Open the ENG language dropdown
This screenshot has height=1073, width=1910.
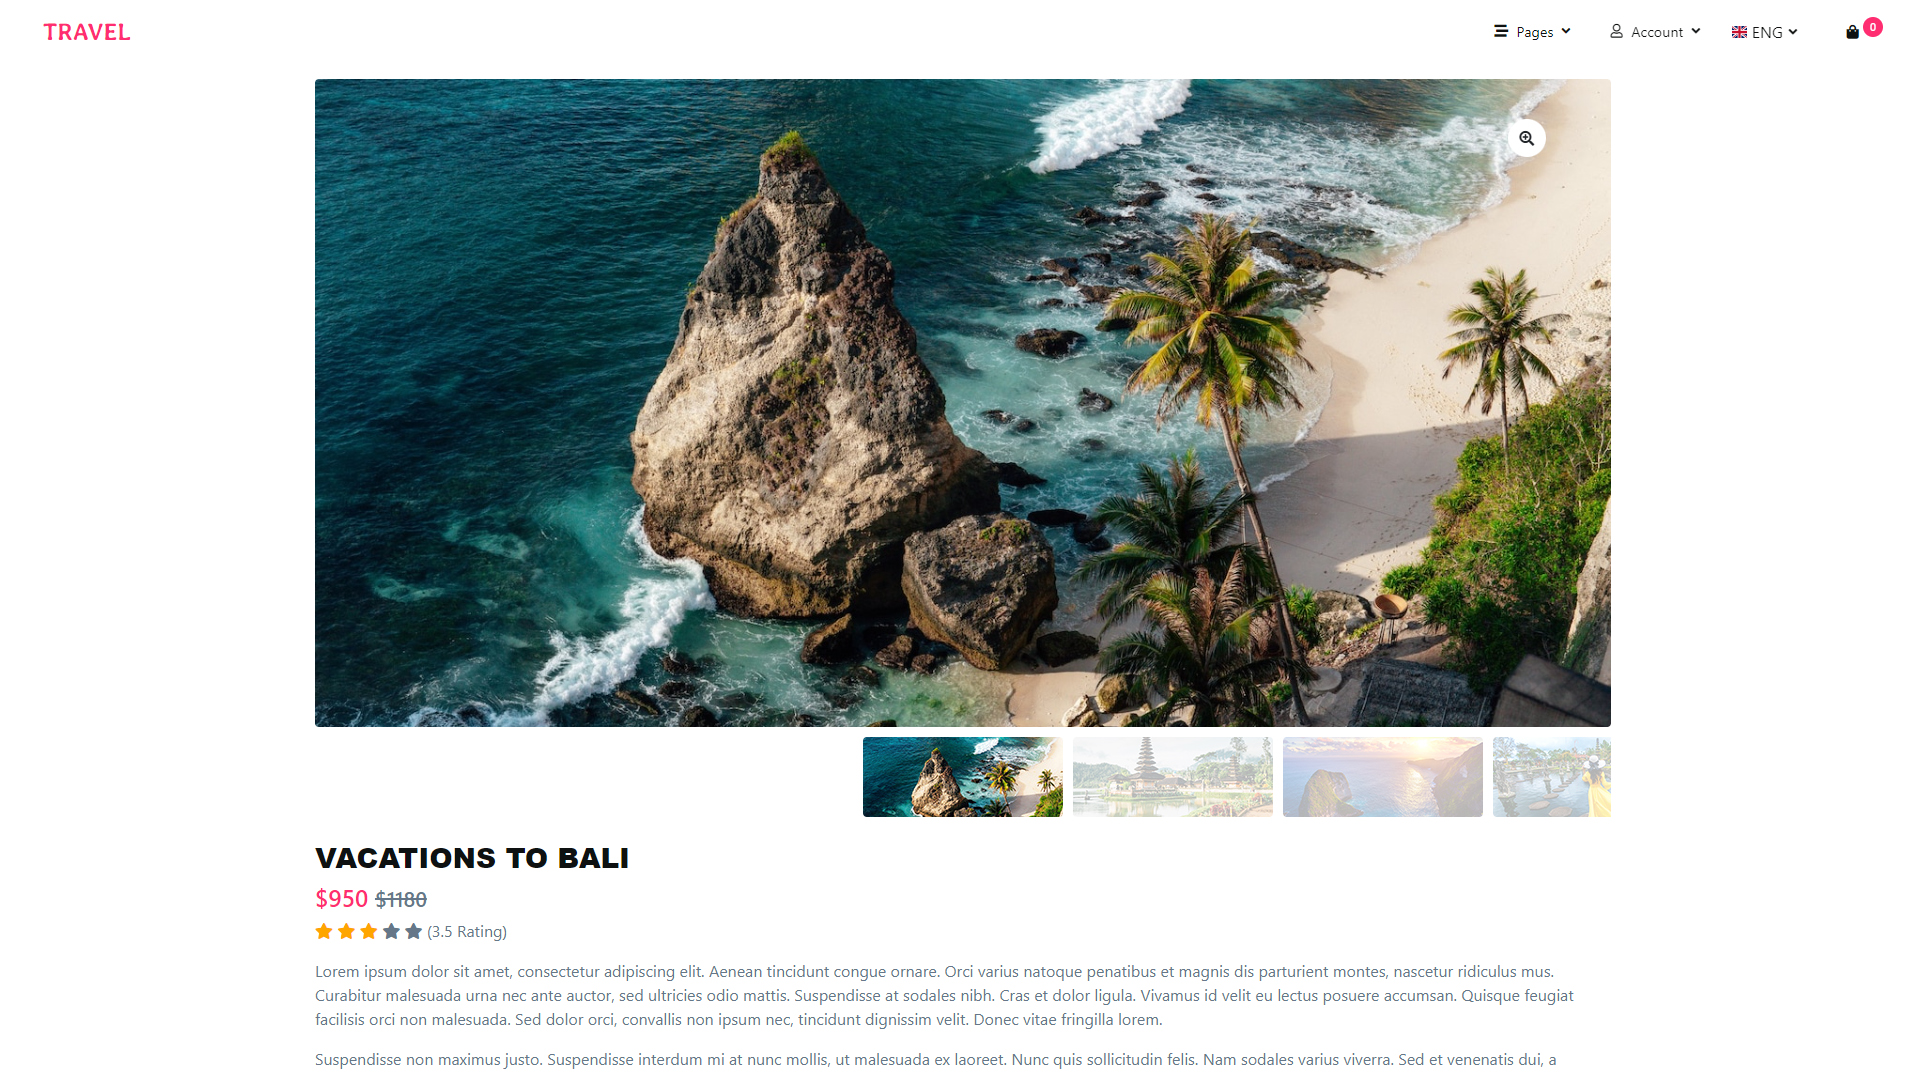coord(1765,32)
